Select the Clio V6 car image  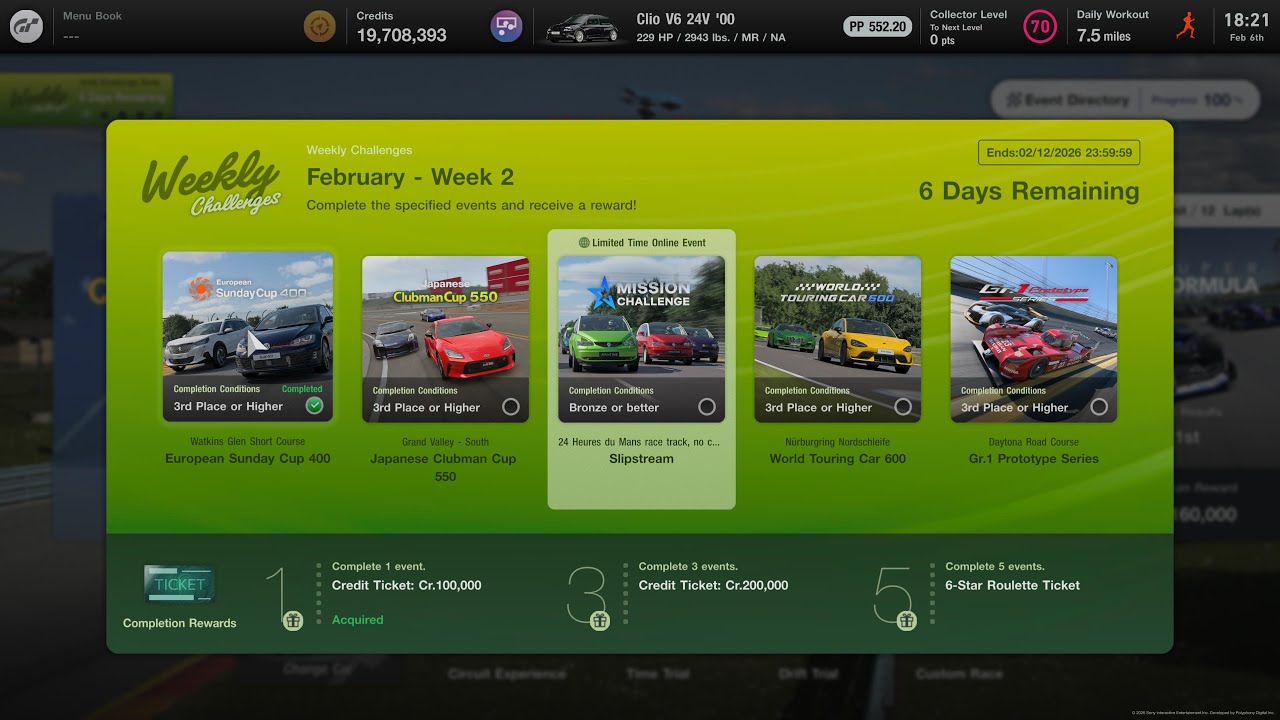(x=582, y=27)
